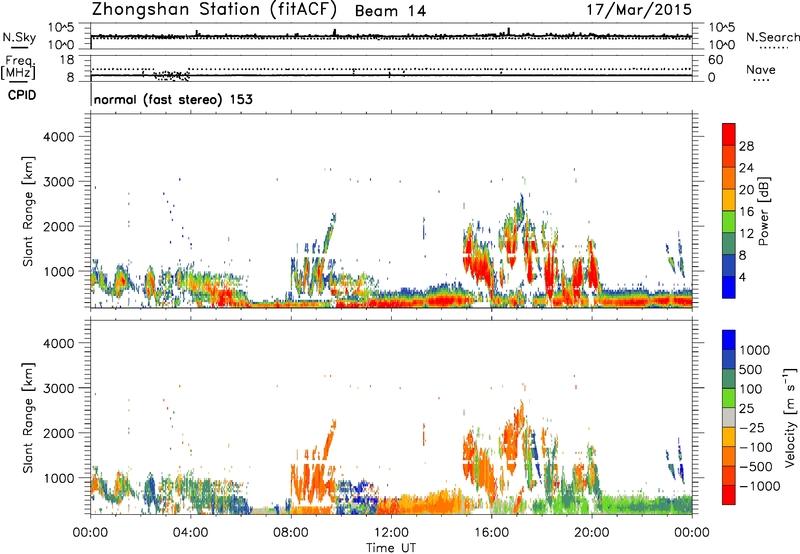Viewport: 800px width, 554px height.
Task: Click the 'Power [dB]' colorbar label
Action: tap(764, 212)
